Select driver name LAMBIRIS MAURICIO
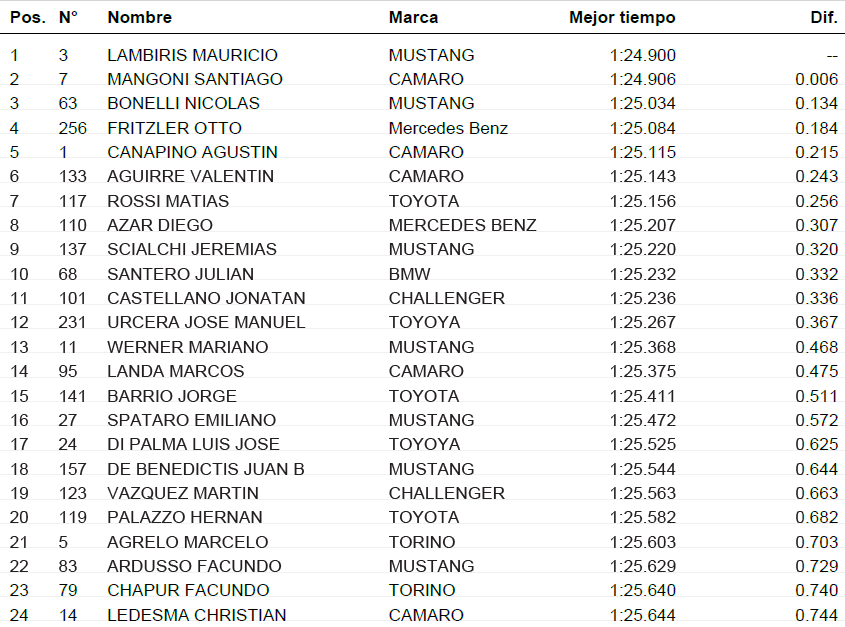Image resolution: width=845 pixels, height=627 pixels. click(x=192, y=55)
